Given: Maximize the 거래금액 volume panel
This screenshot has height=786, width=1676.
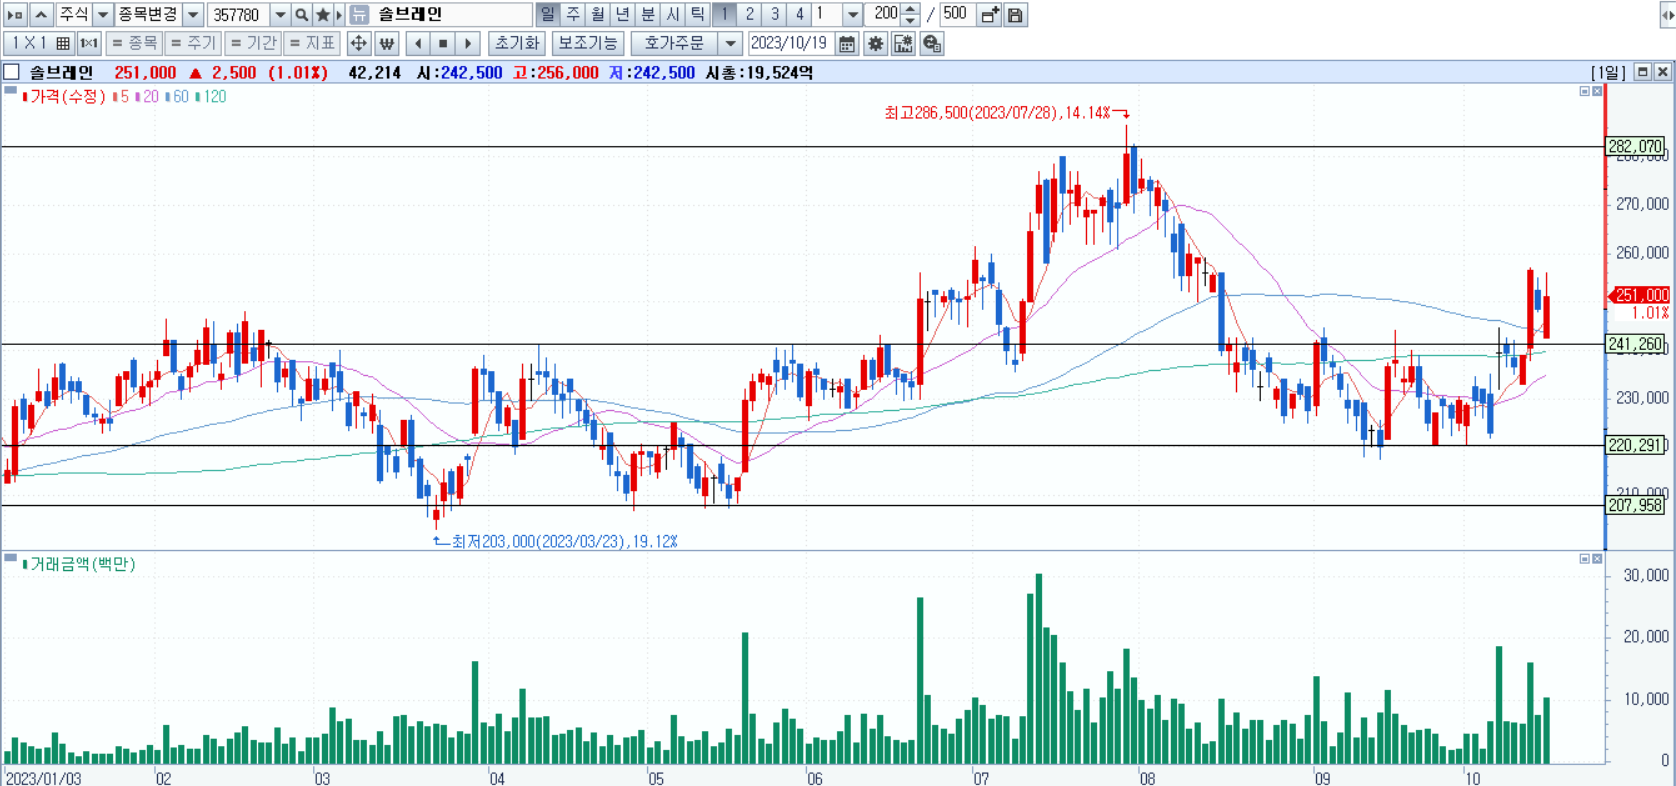Looking at the screenshot, I should pos(1584,559).
